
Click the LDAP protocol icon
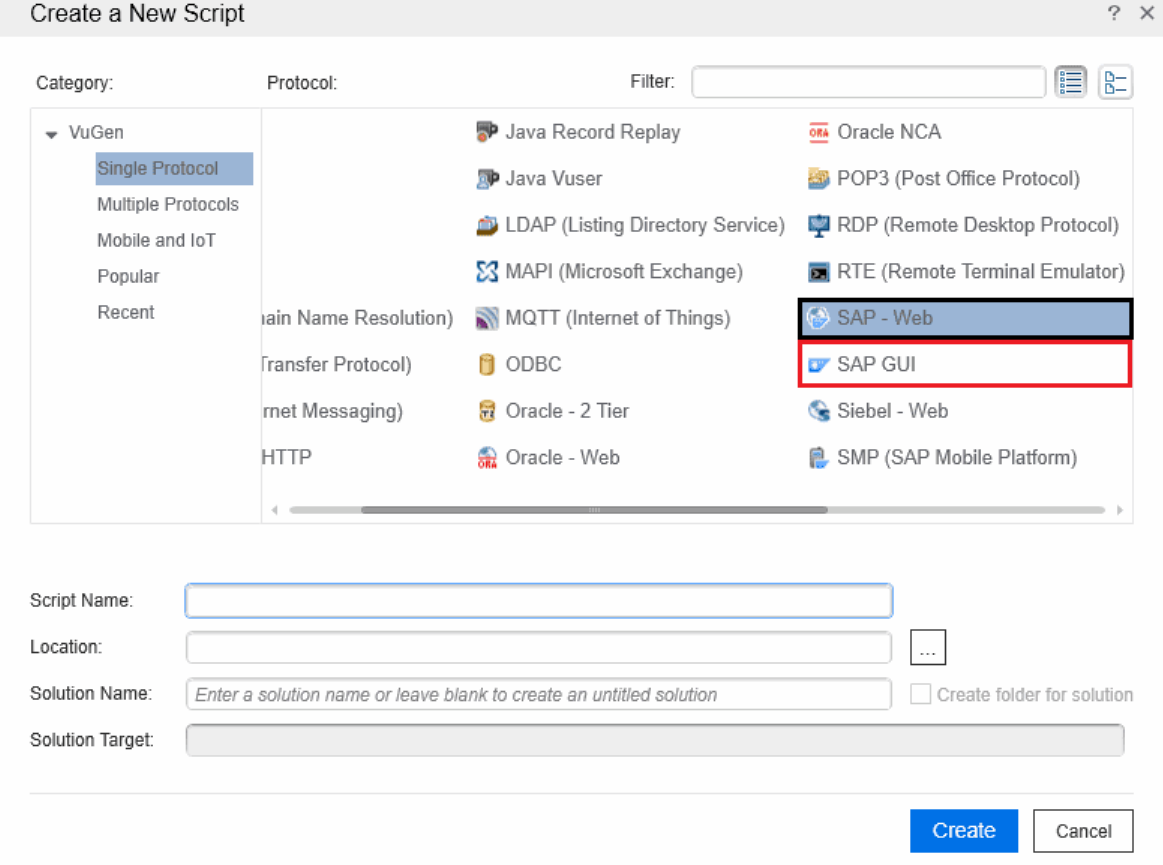487,226
